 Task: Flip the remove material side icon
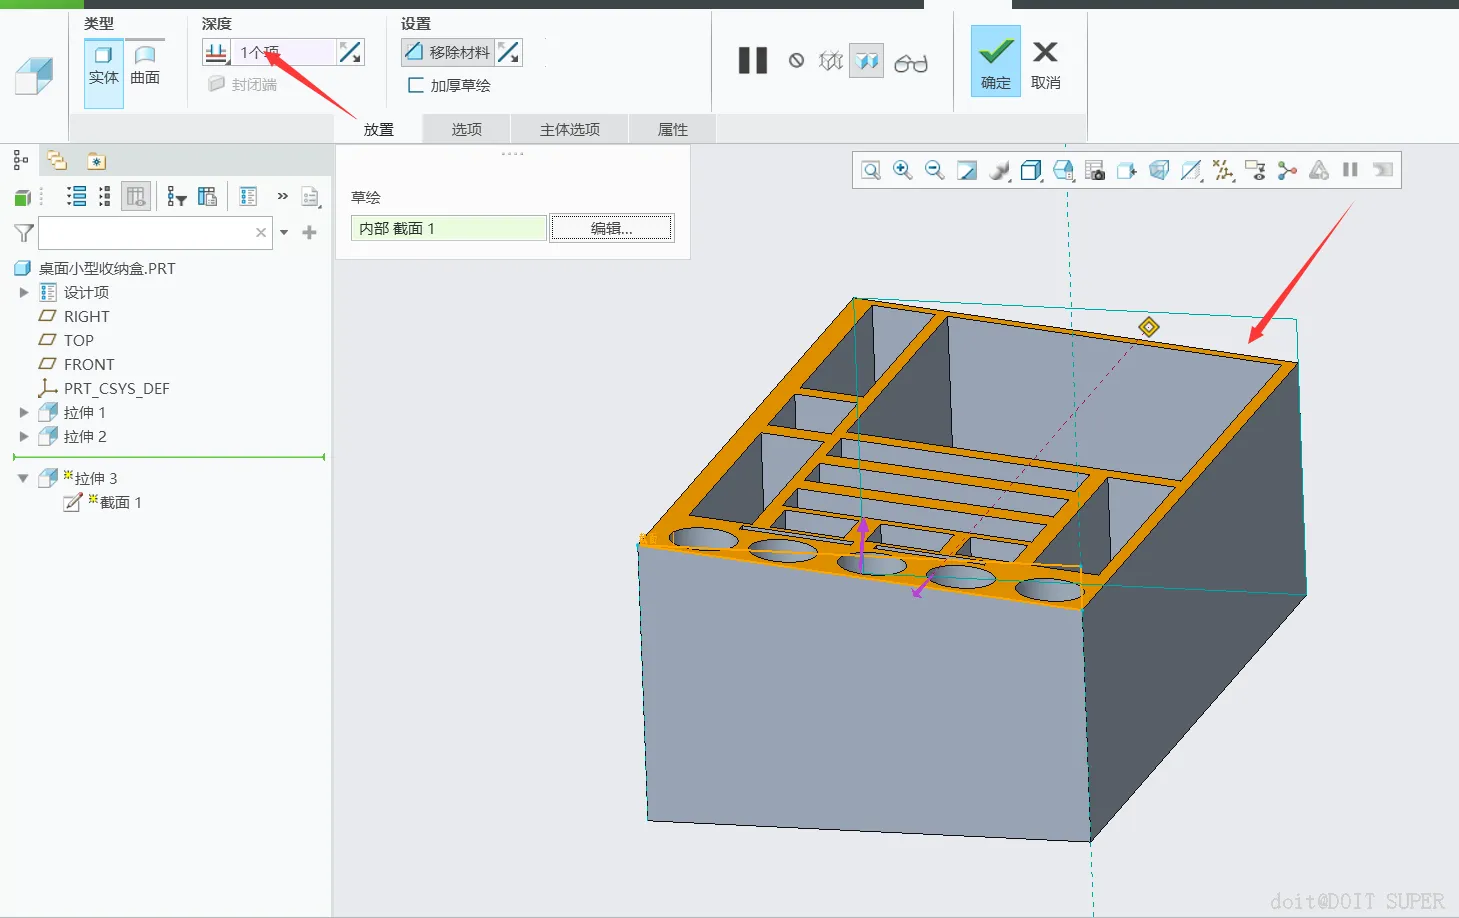pos(509,52)
